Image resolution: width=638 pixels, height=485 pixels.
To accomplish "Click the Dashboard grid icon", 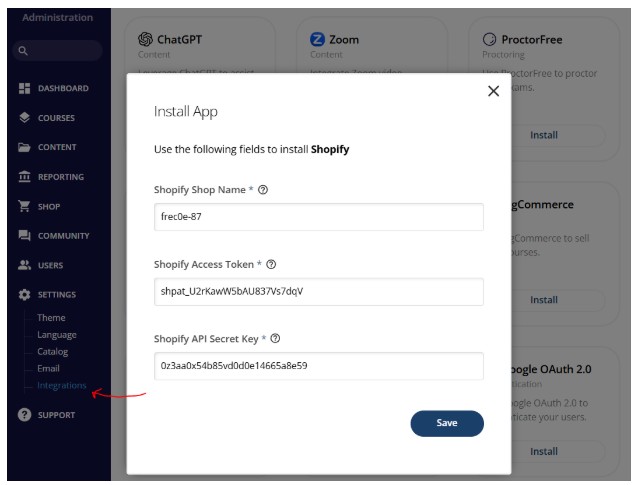I will pyautogui.click(x=24, y=88).
